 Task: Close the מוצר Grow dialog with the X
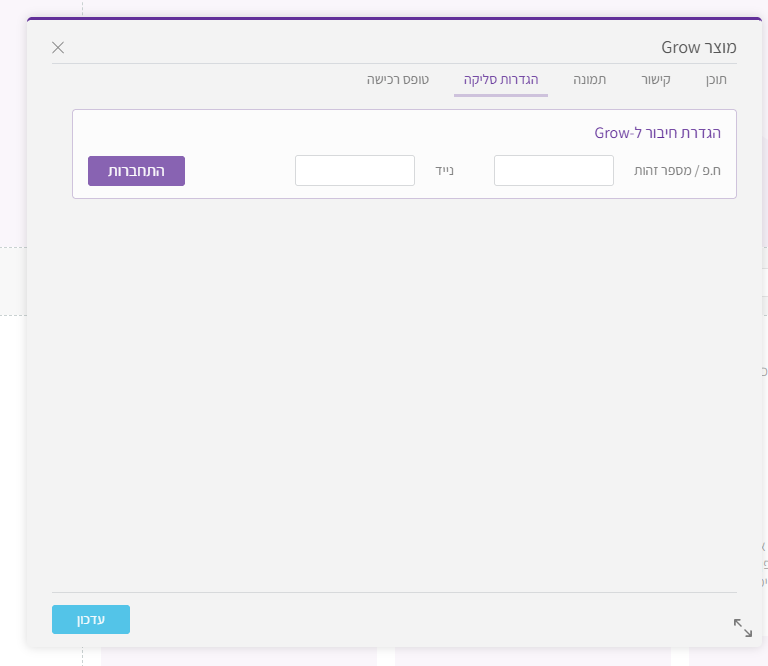pyautogui.click(x=58, y=48)
